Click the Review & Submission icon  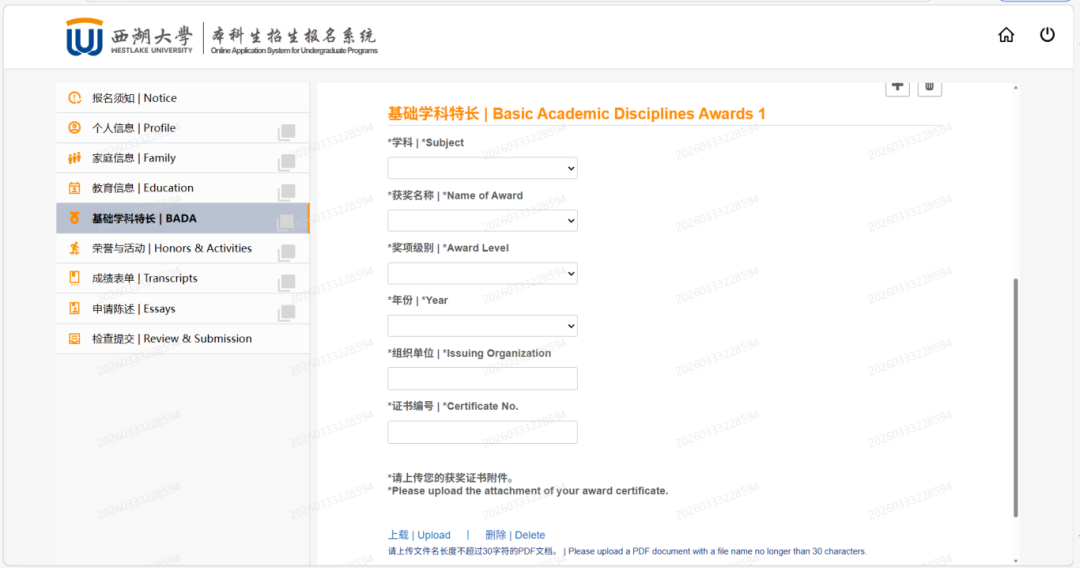[74, 339]
